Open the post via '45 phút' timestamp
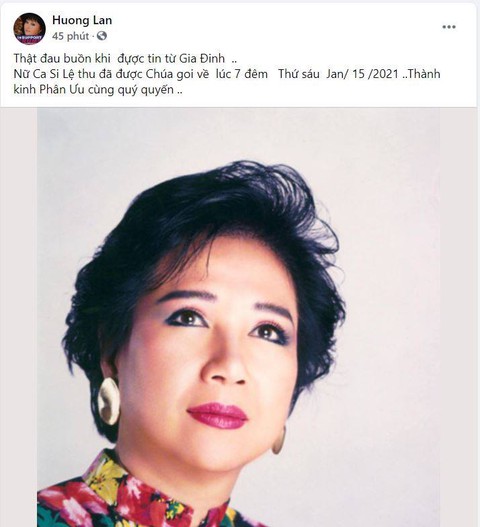 pos(70,36)
